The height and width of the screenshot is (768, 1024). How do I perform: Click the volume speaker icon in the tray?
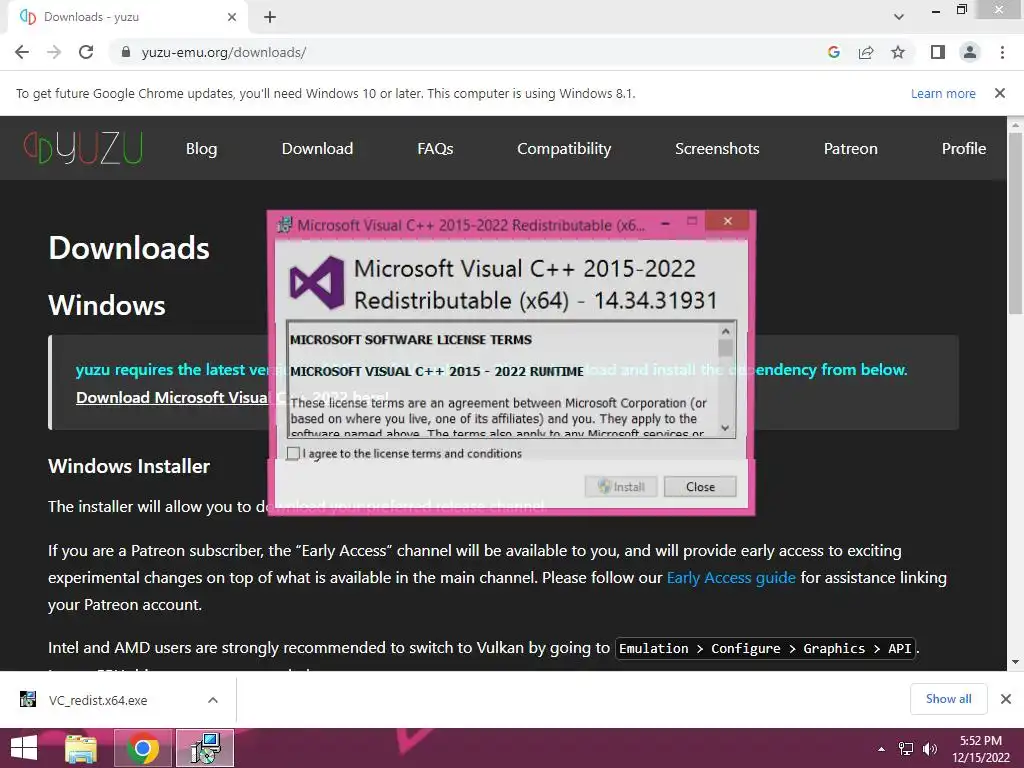pos(929,749)
